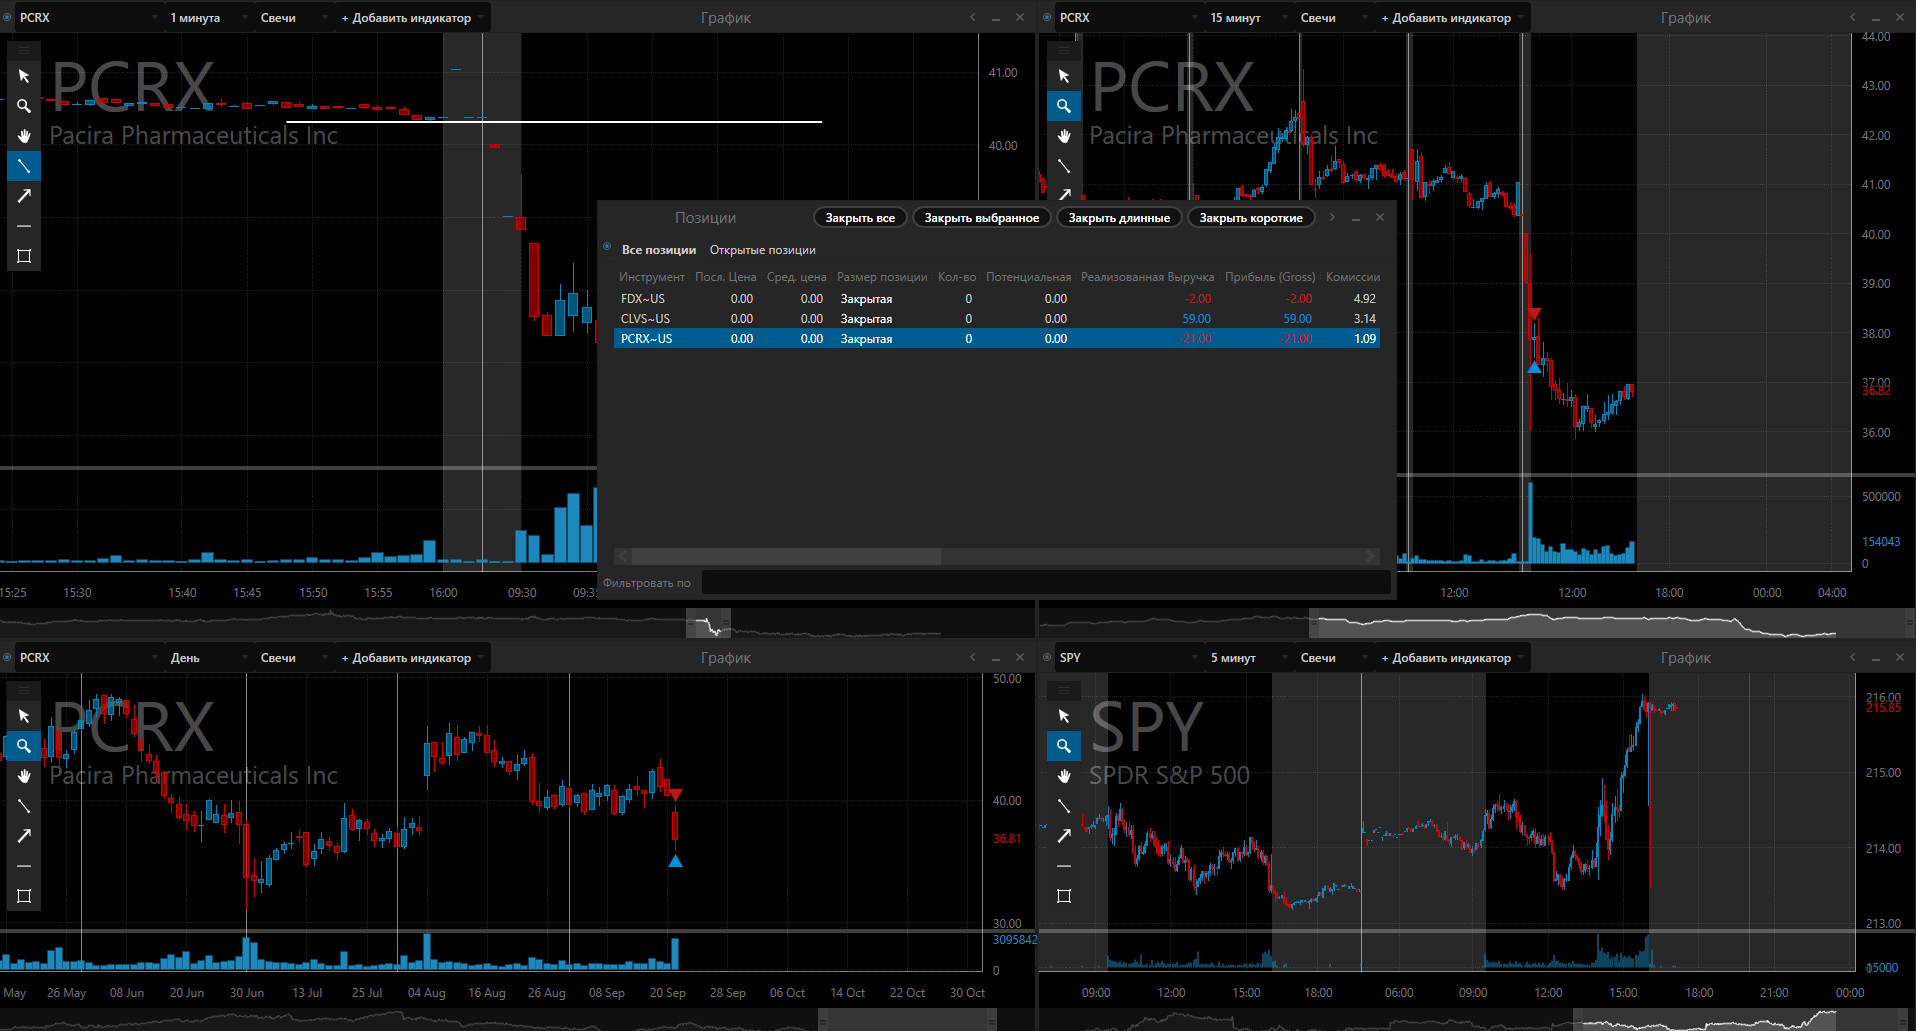The width and height of the screenshot is (1916, 1031).
Task: Select the zoom magnifier in SPY chart
Action: [x=1064, y=746]
